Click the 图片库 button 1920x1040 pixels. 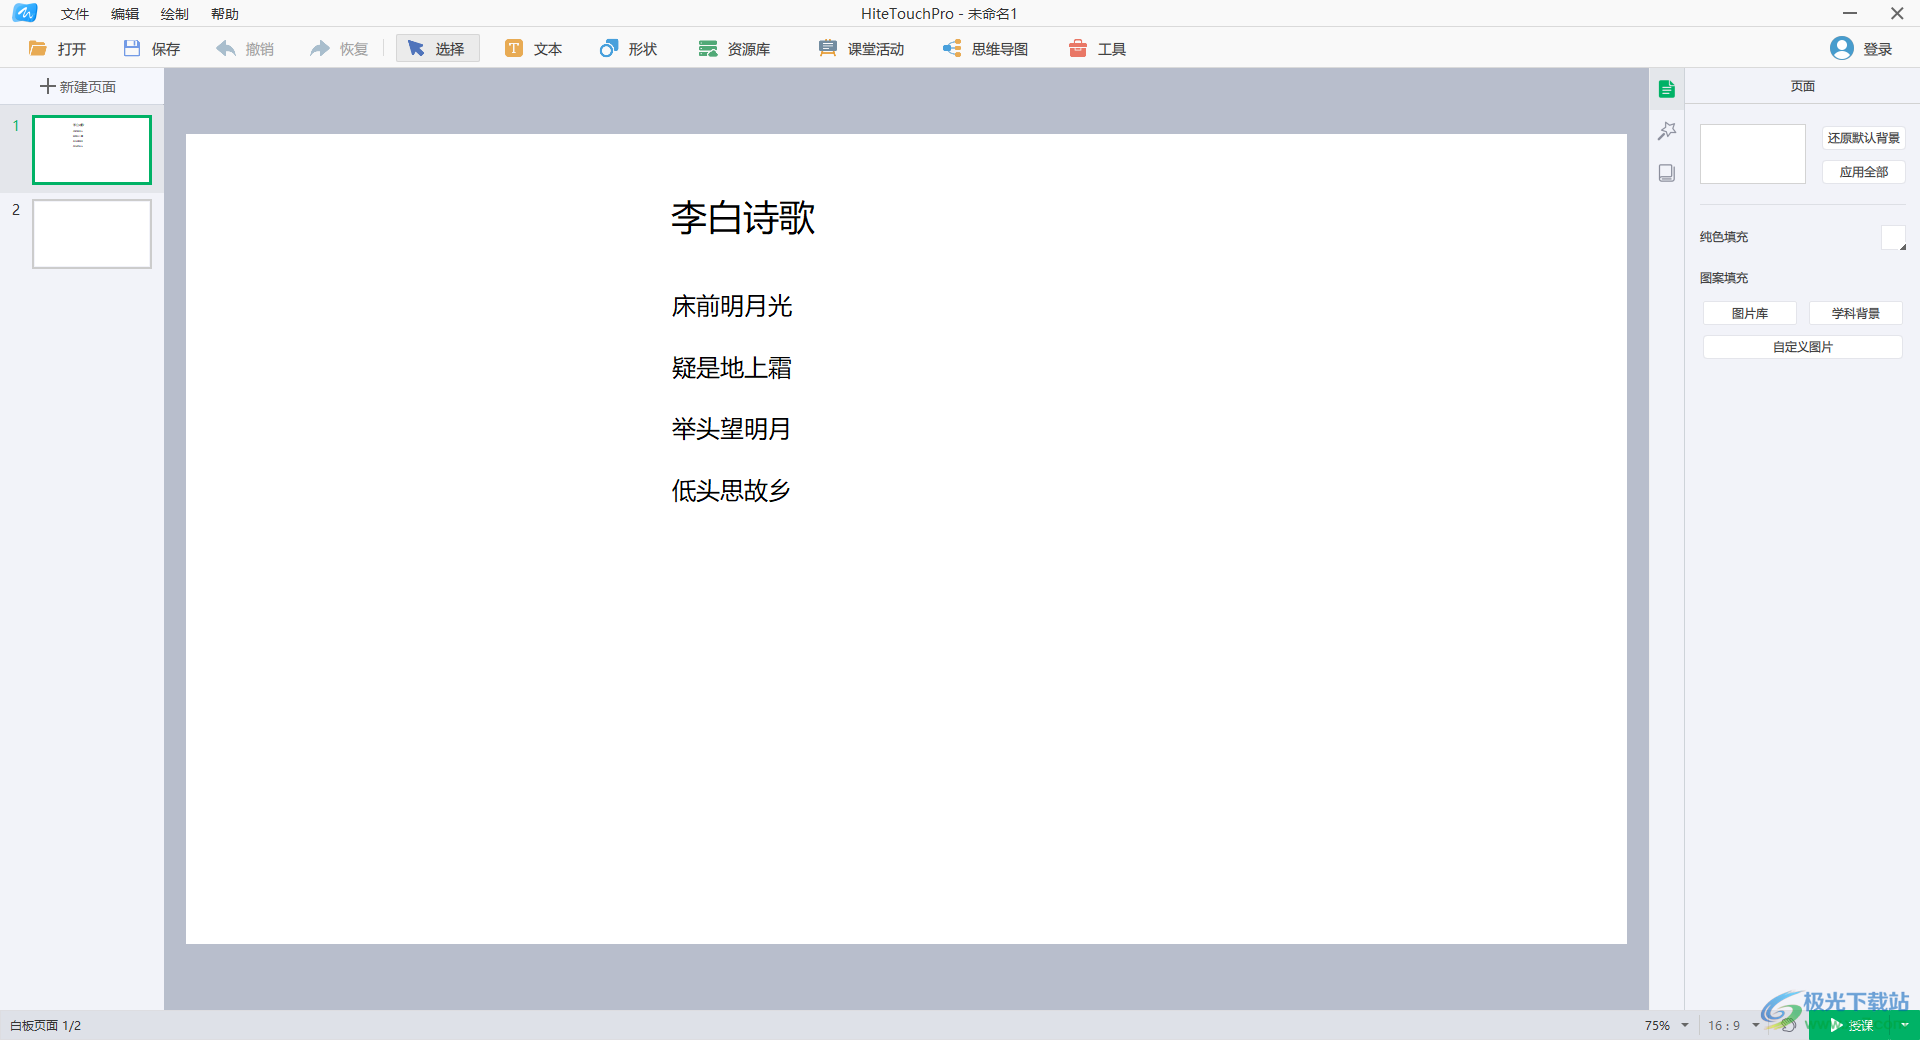pyautogui.click(x=1750, y=313)
